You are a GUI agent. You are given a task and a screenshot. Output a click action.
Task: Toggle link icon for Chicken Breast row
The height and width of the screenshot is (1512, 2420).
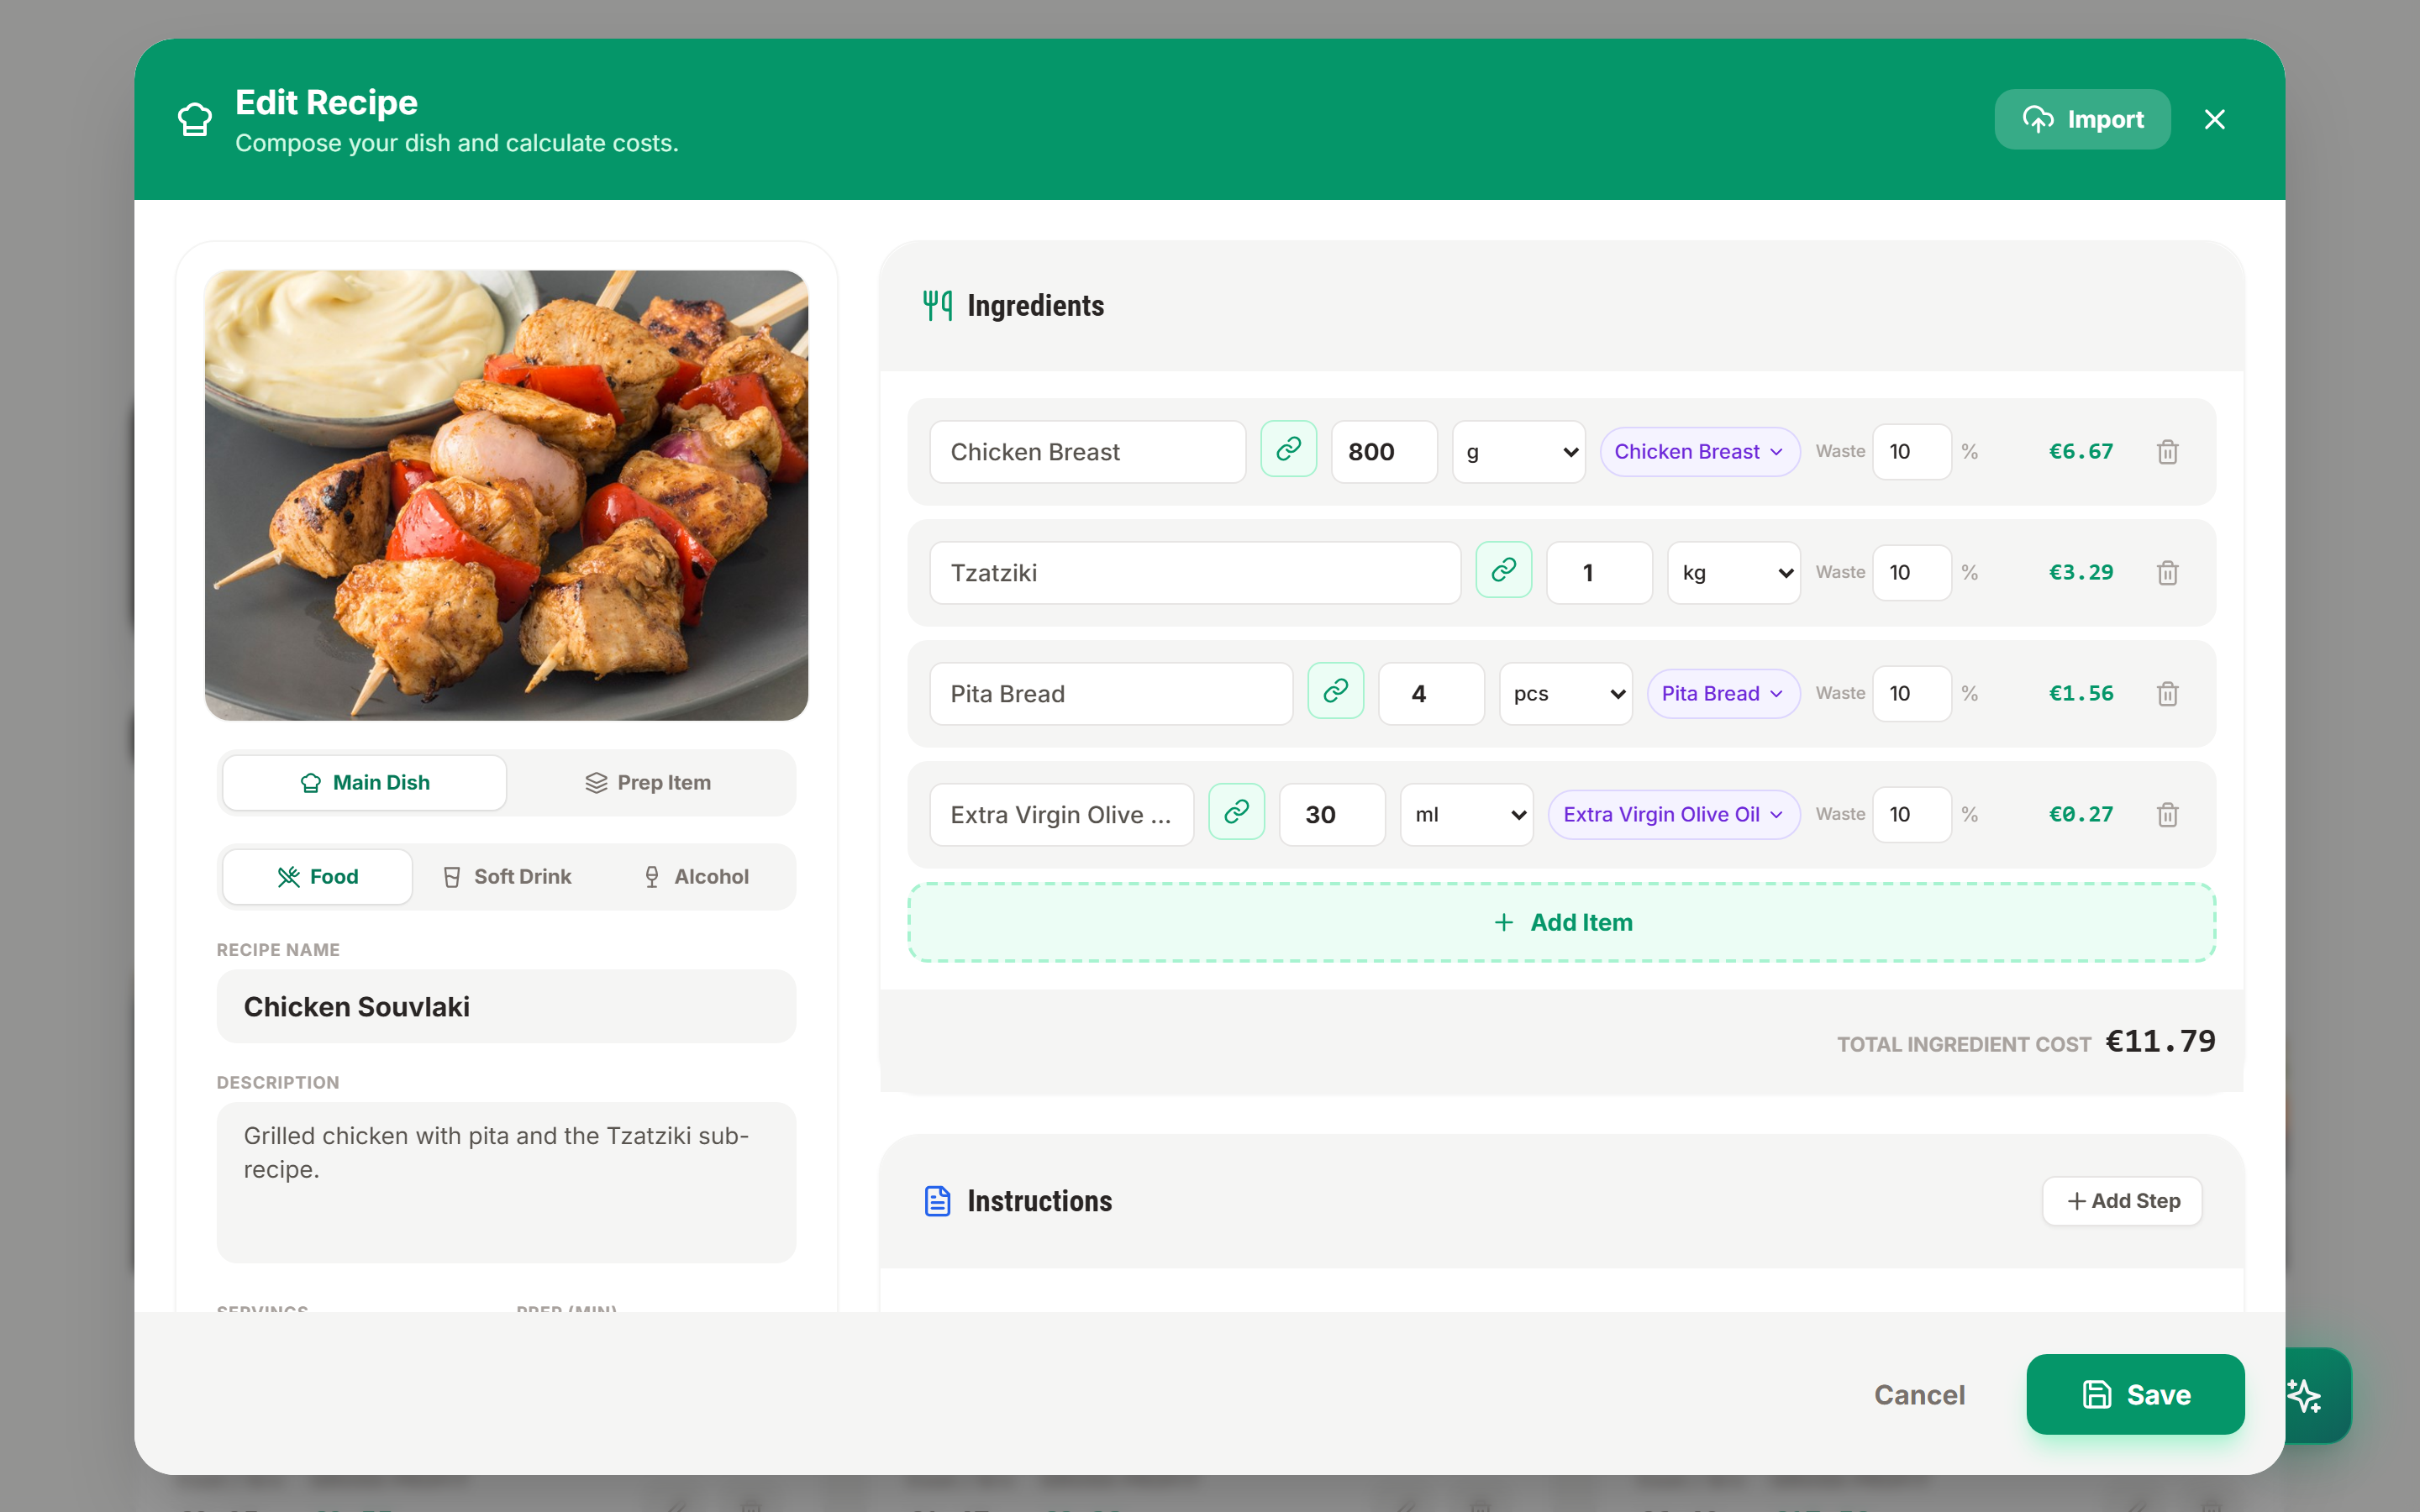pos(1288,449)
